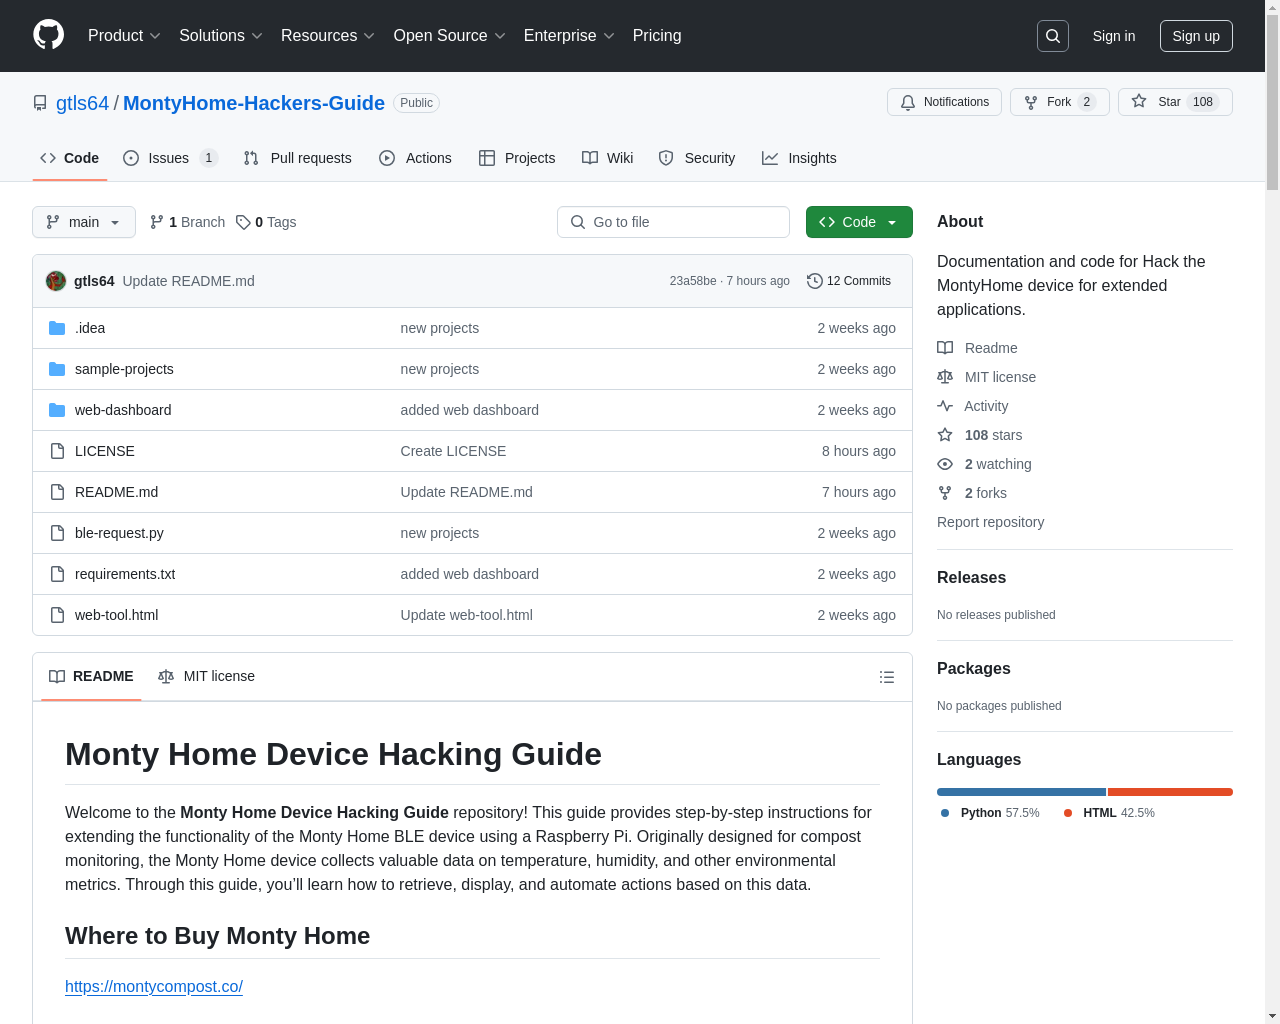Click the Go to file search field

pyautogui.click(x=673, y=222)
